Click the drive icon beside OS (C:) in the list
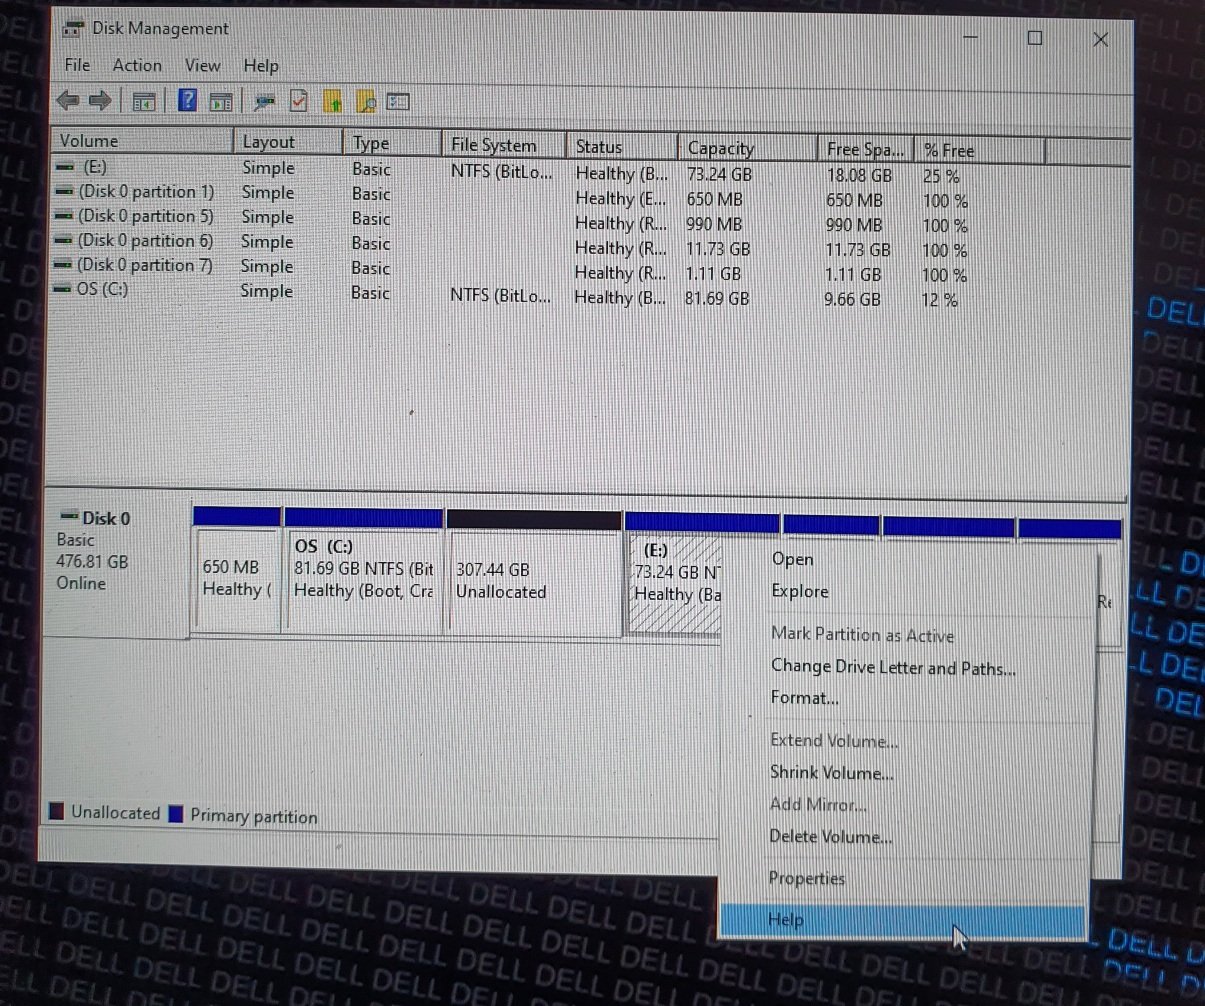This screenshot has height=1006, width=1205. (64, 290)
